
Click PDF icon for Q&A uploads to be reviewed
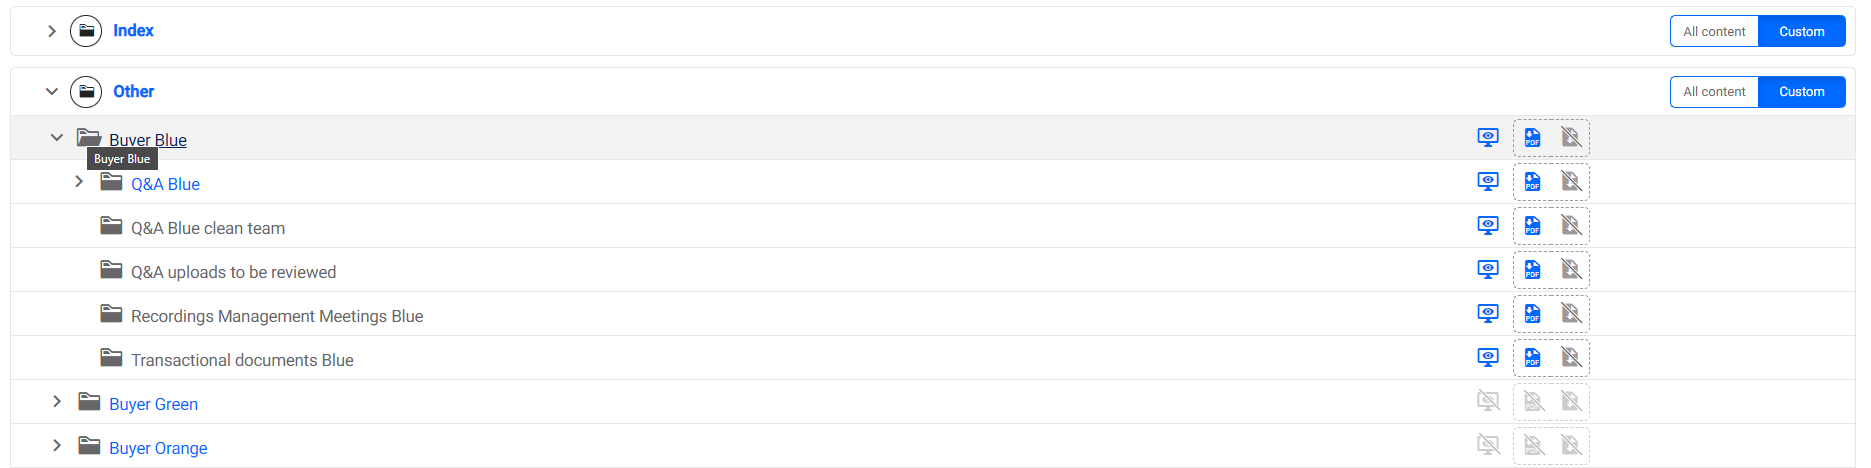coord(1532,270)
